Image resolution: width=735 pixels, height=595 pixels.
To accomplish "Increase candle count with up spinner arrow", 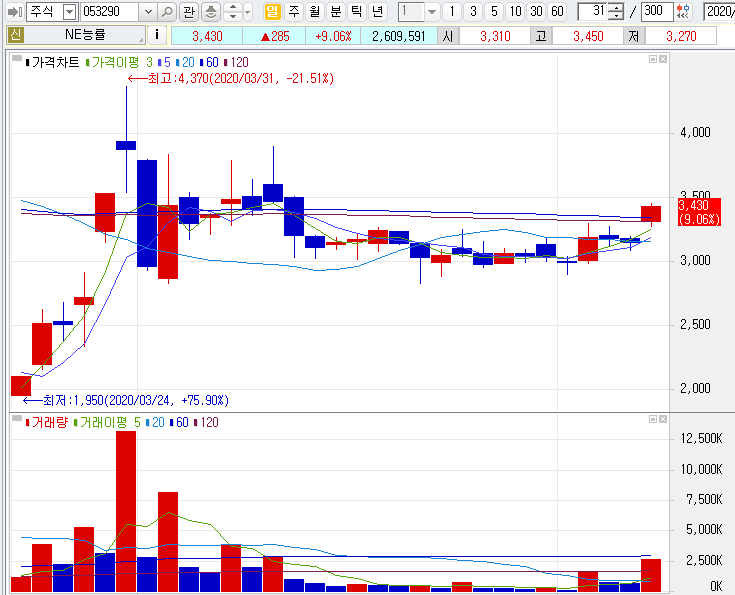I will pyautogui.click(x=615, y=8).
